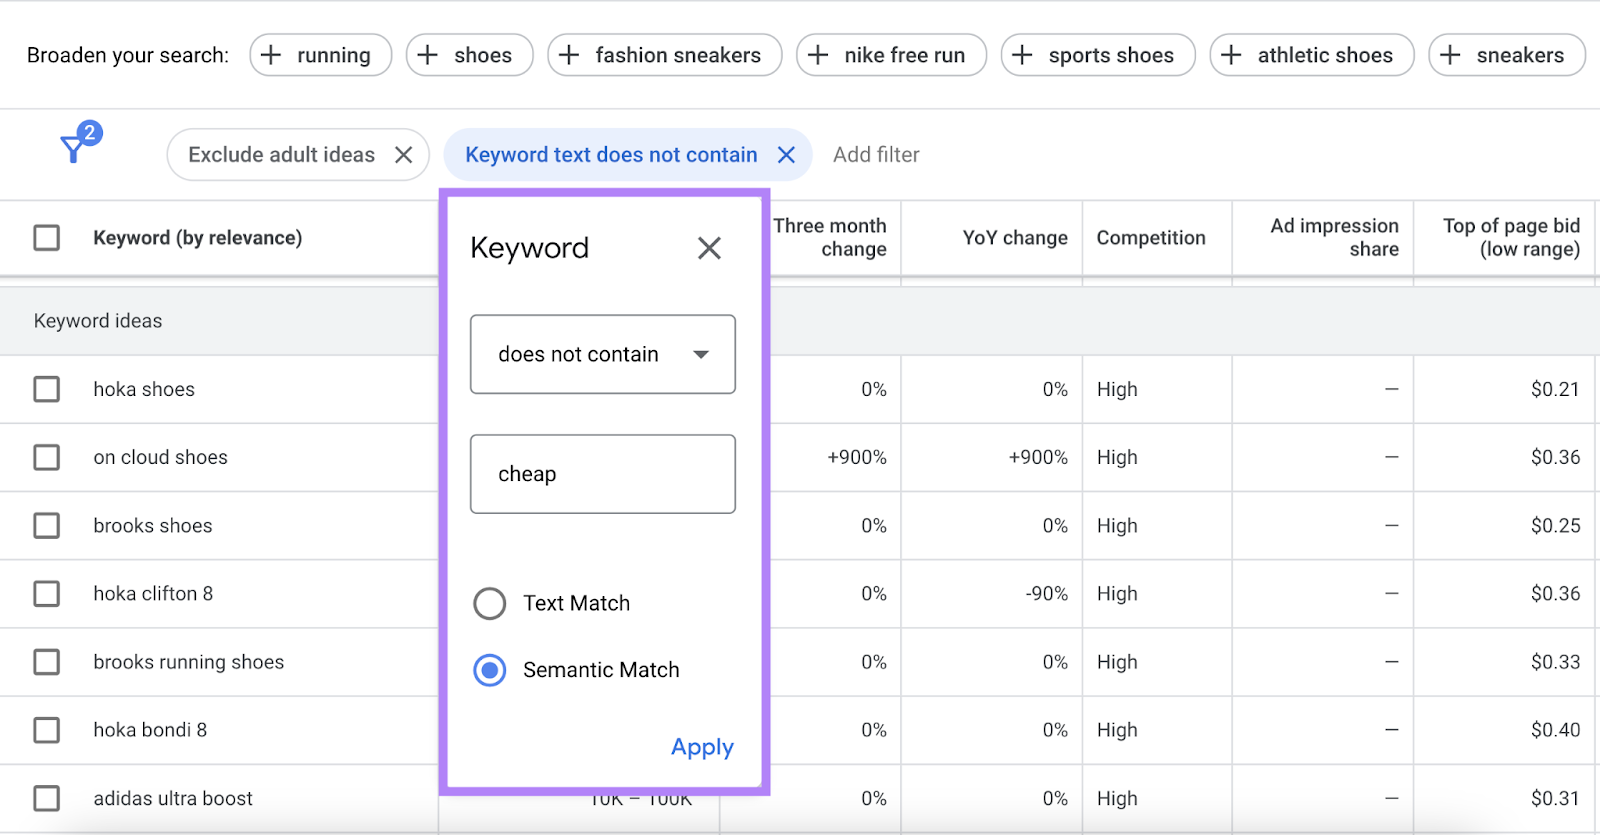
Task: Click the +900% three month change value
Action: 857,457
